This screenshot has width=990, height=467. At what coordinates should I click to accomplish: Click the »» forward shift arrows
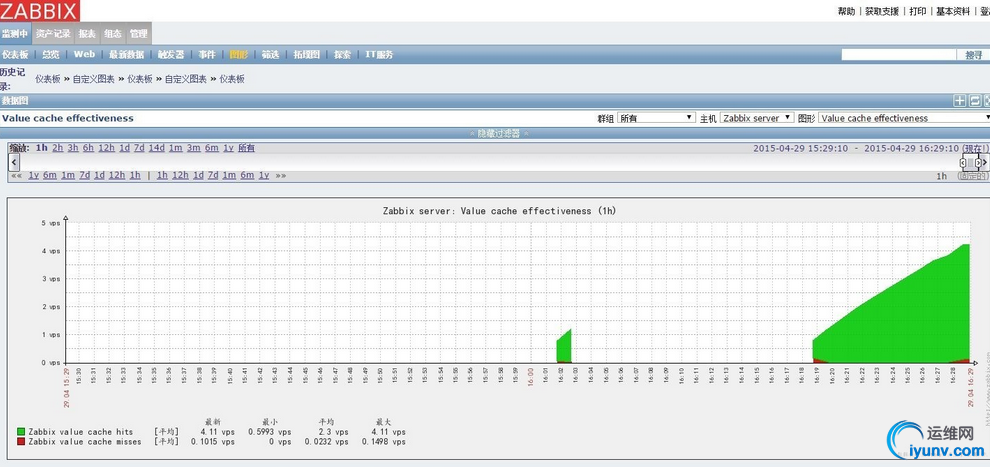[280, 175]
